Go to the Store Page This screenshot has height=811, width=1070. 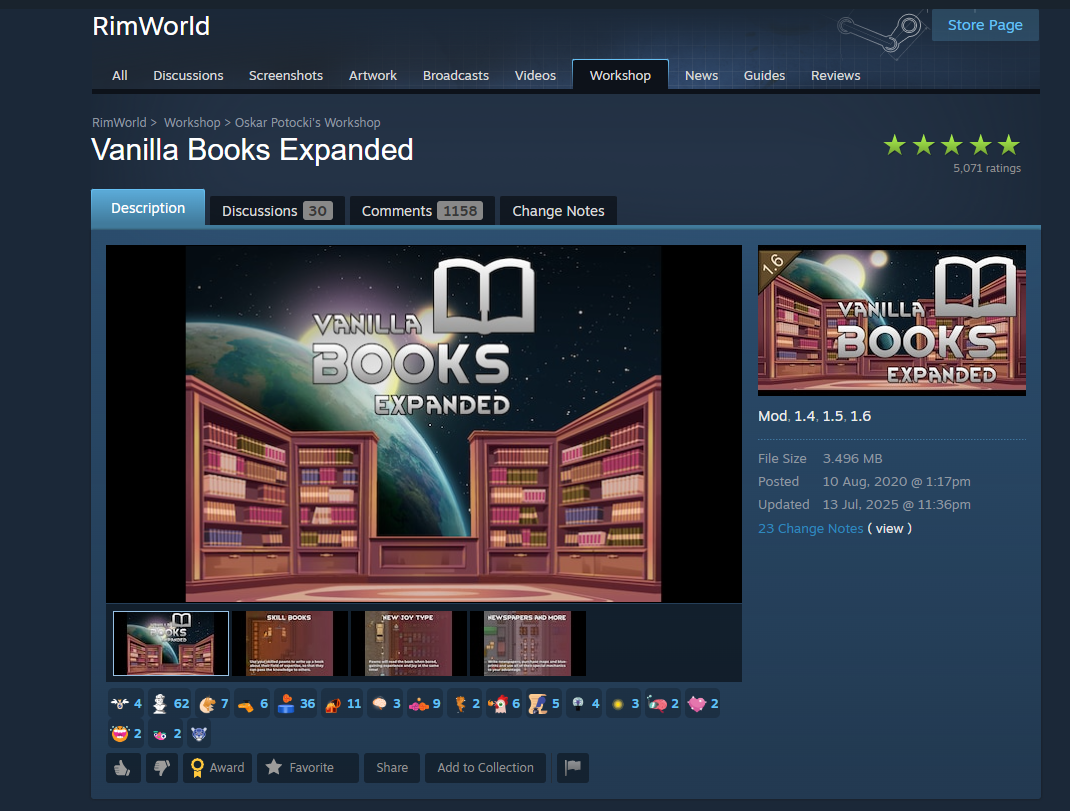click(984, 25)
